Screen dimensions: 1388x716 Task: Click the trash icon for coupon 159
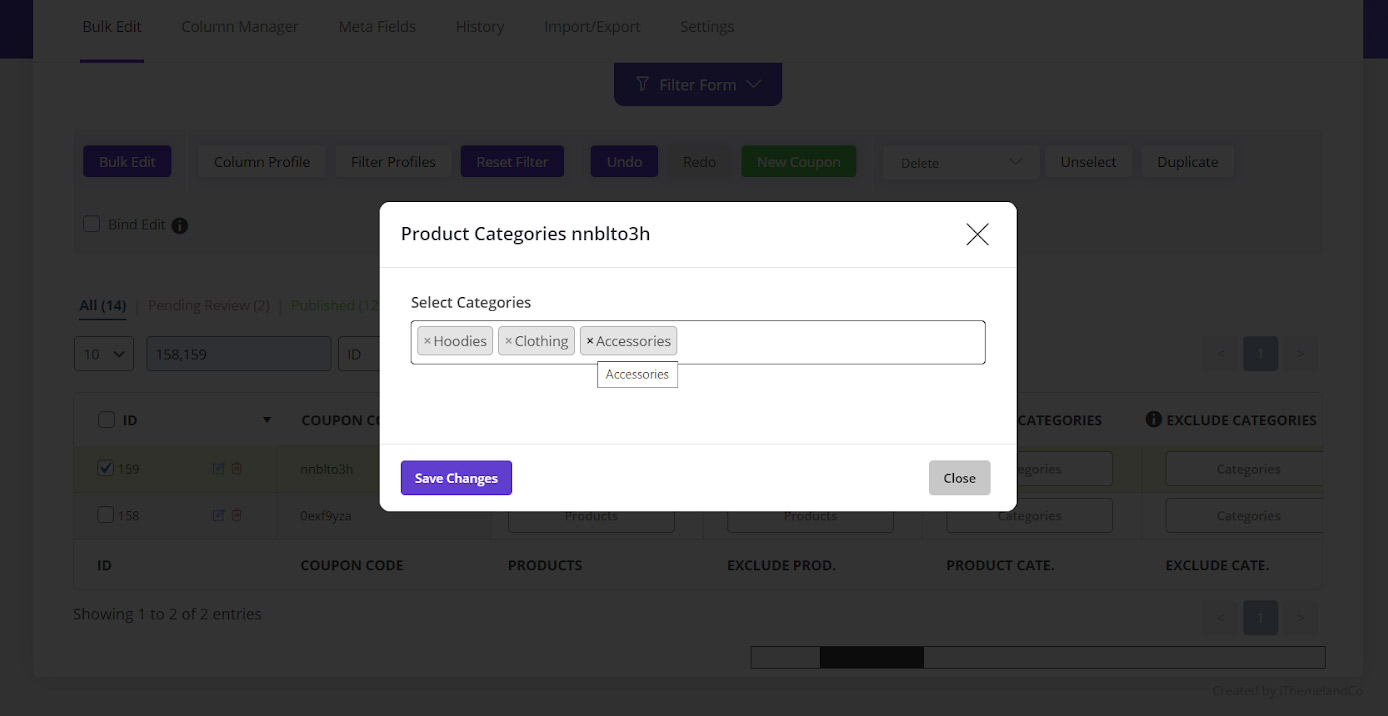click(237, 468)
